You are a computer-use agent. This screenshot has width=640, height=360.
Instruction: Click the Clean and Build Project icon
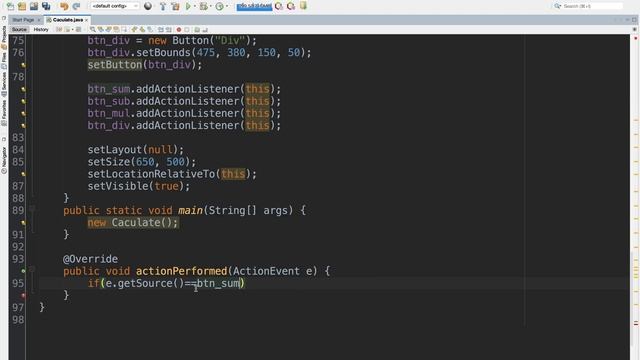175,6
